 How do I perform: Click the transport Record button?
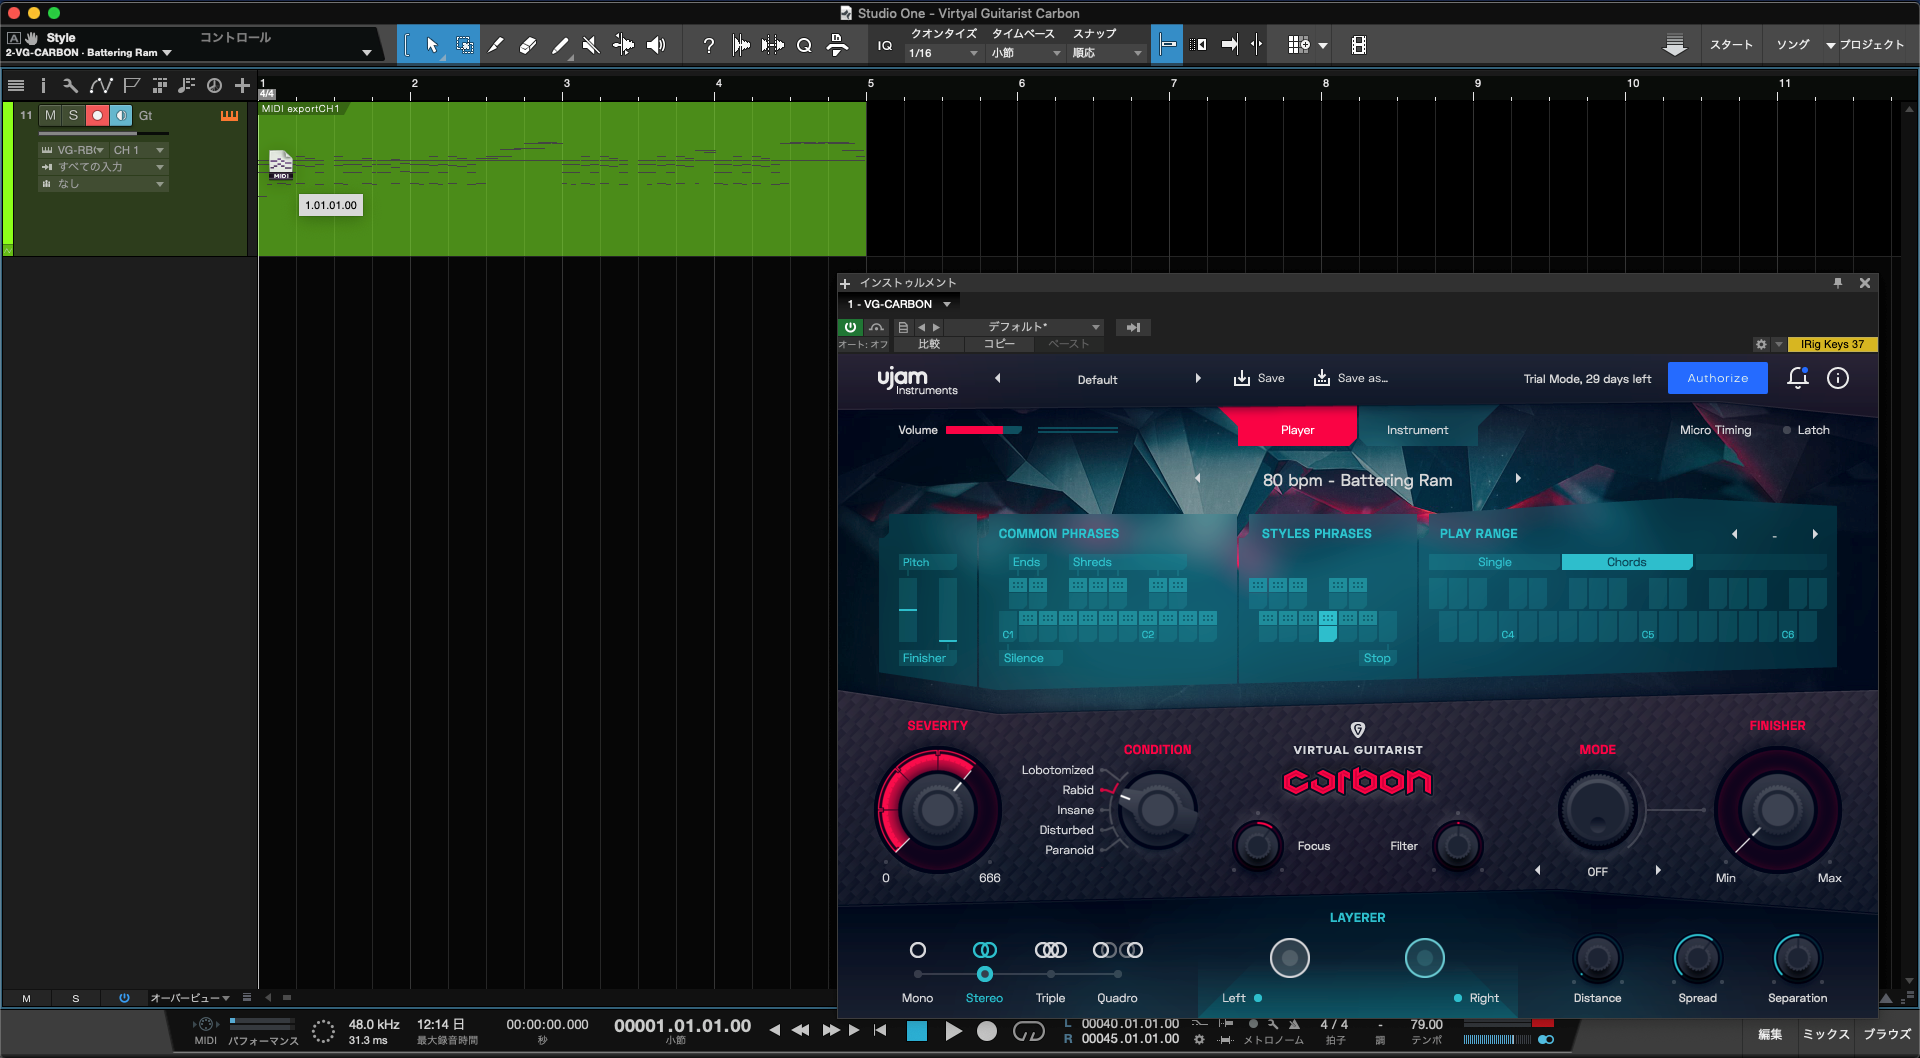pyautogui.click(x=987, y=1031)
